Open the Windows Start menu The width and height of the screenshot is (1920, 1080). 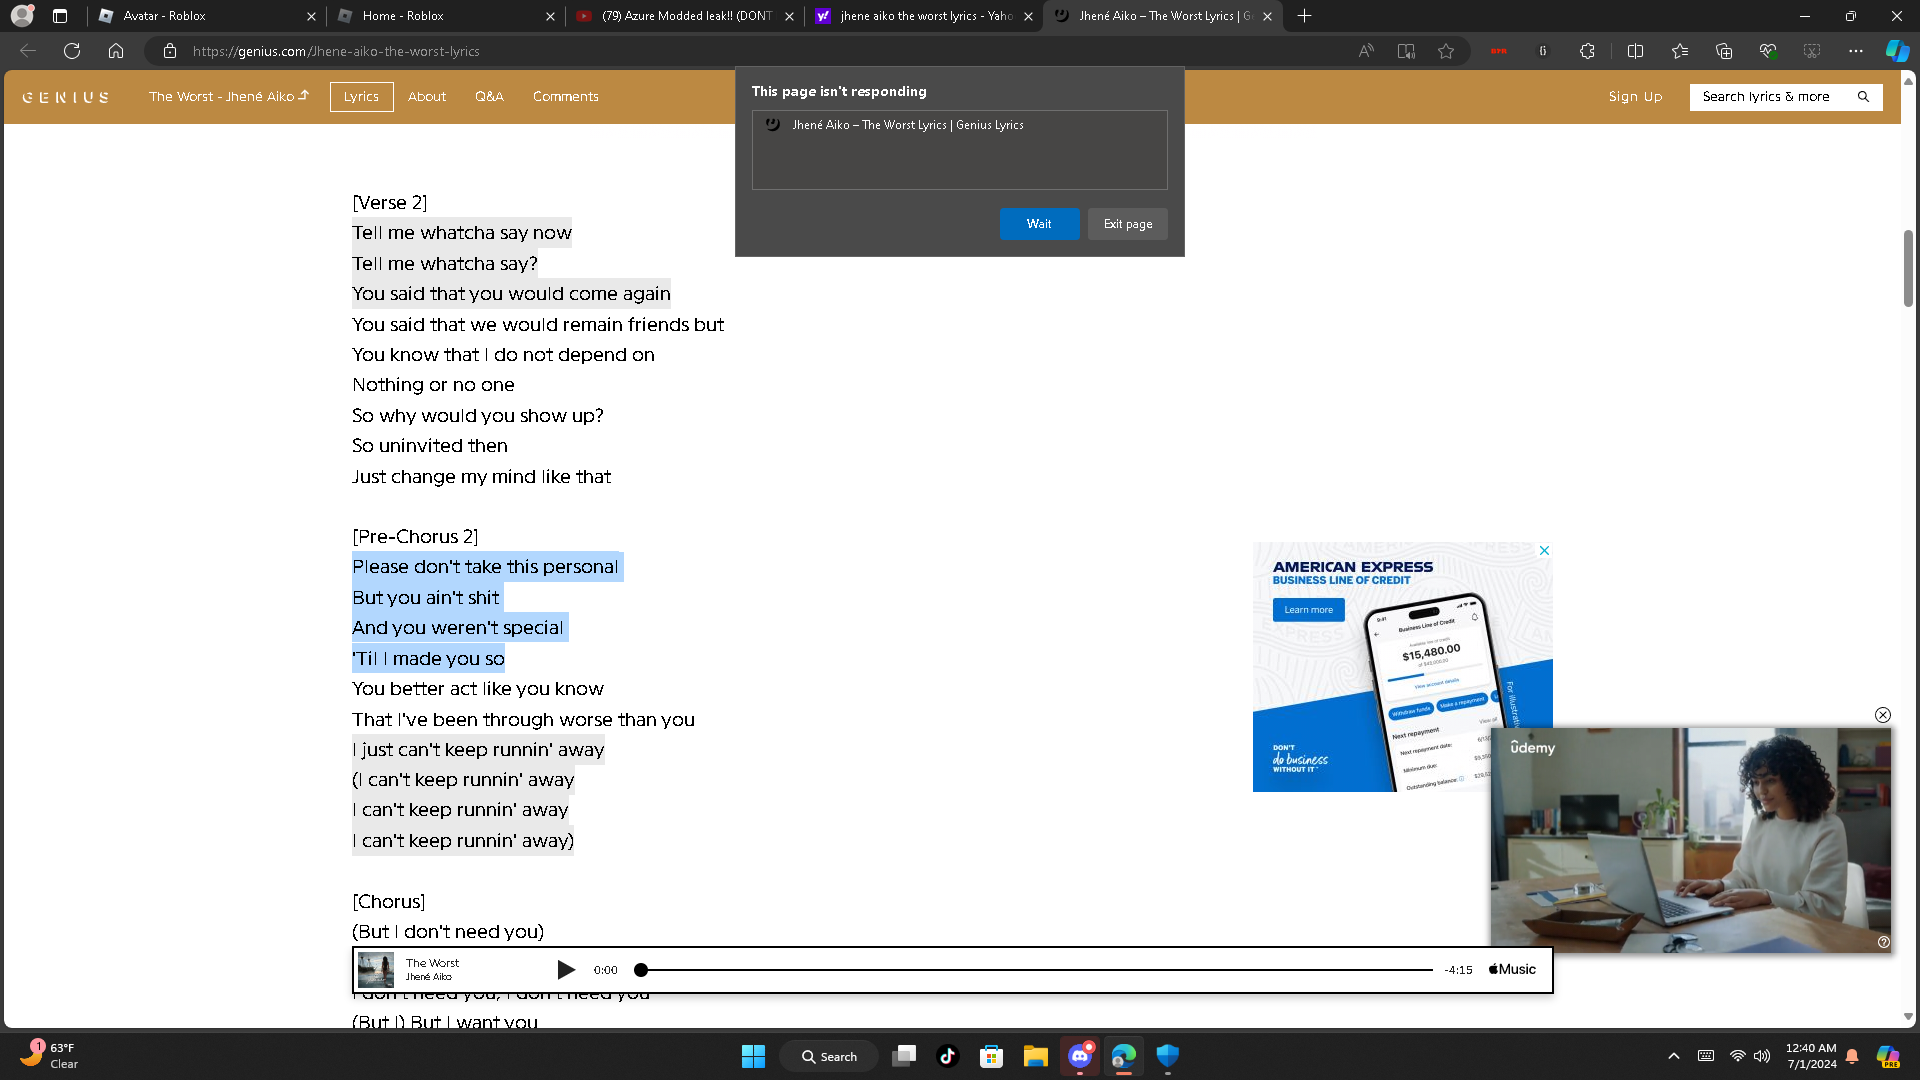[x=753, y=1056]
